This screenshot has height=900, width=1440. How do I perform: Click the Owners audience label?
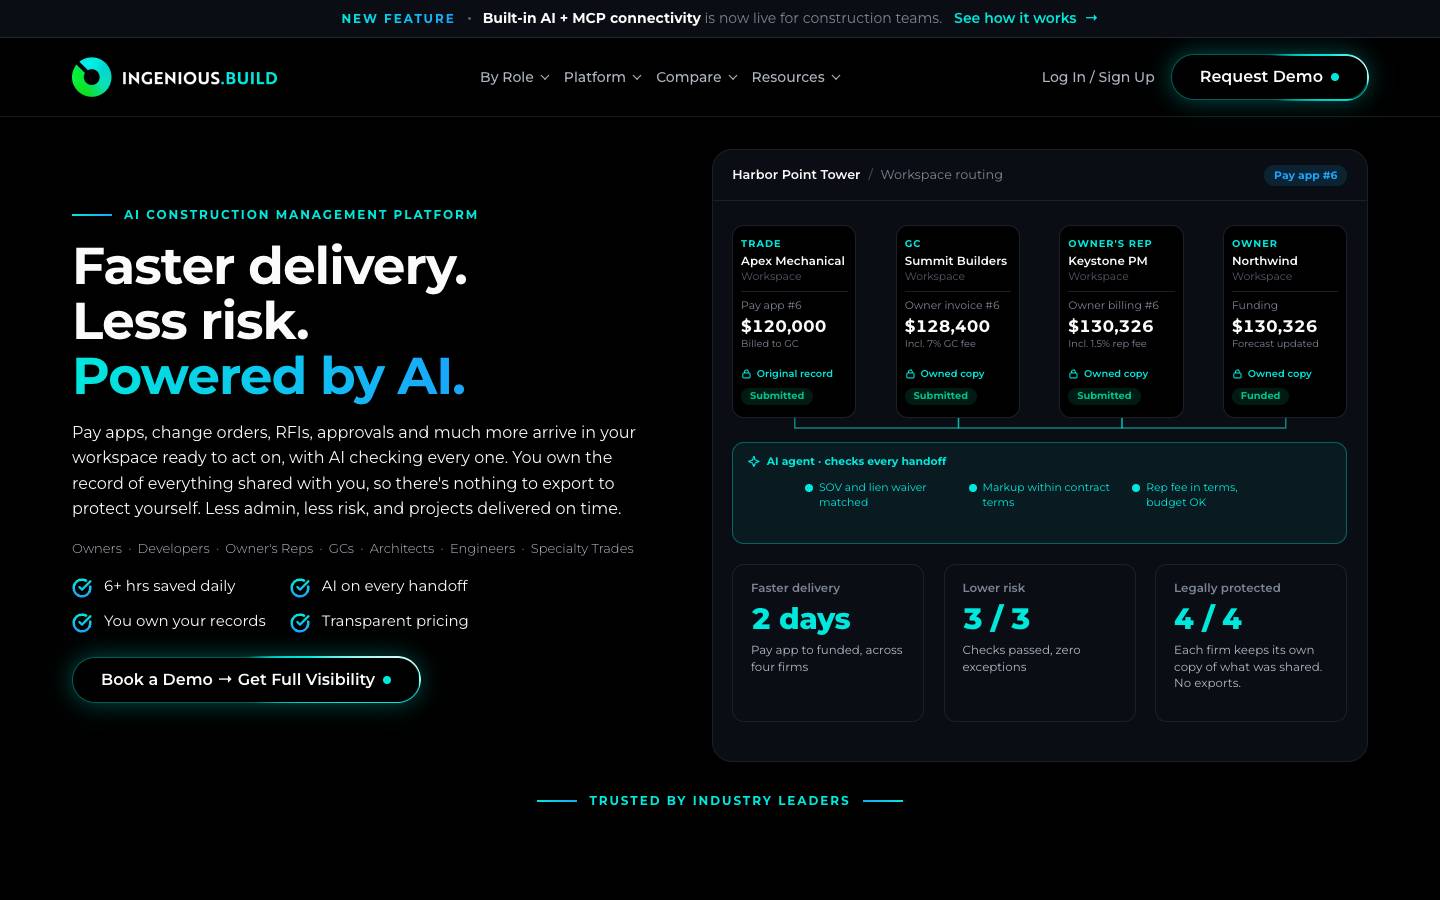(x=97, y=549)
